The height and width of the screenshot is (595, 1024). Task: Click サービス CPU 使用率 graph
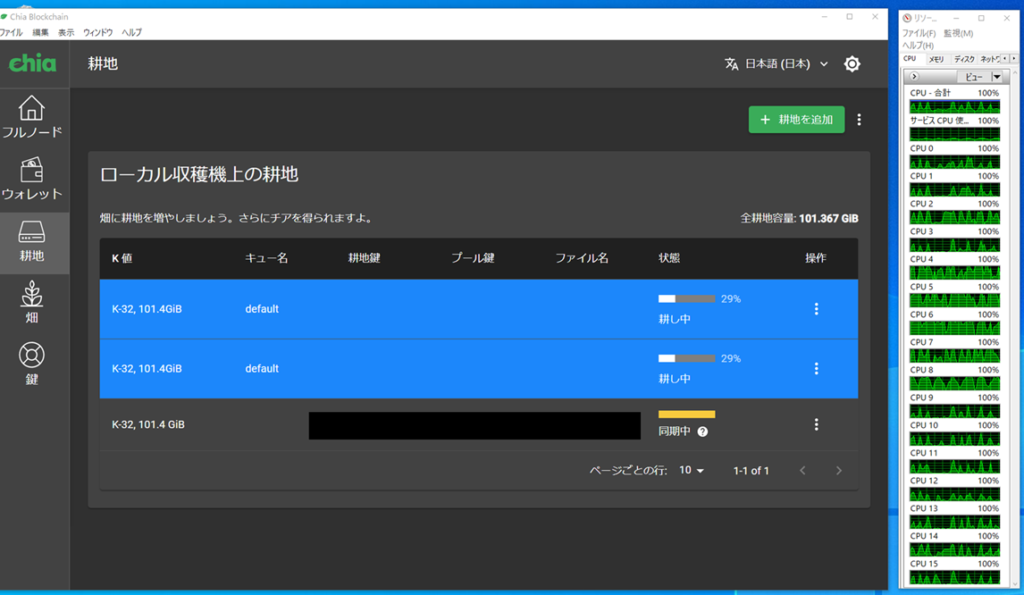point(954,134)
